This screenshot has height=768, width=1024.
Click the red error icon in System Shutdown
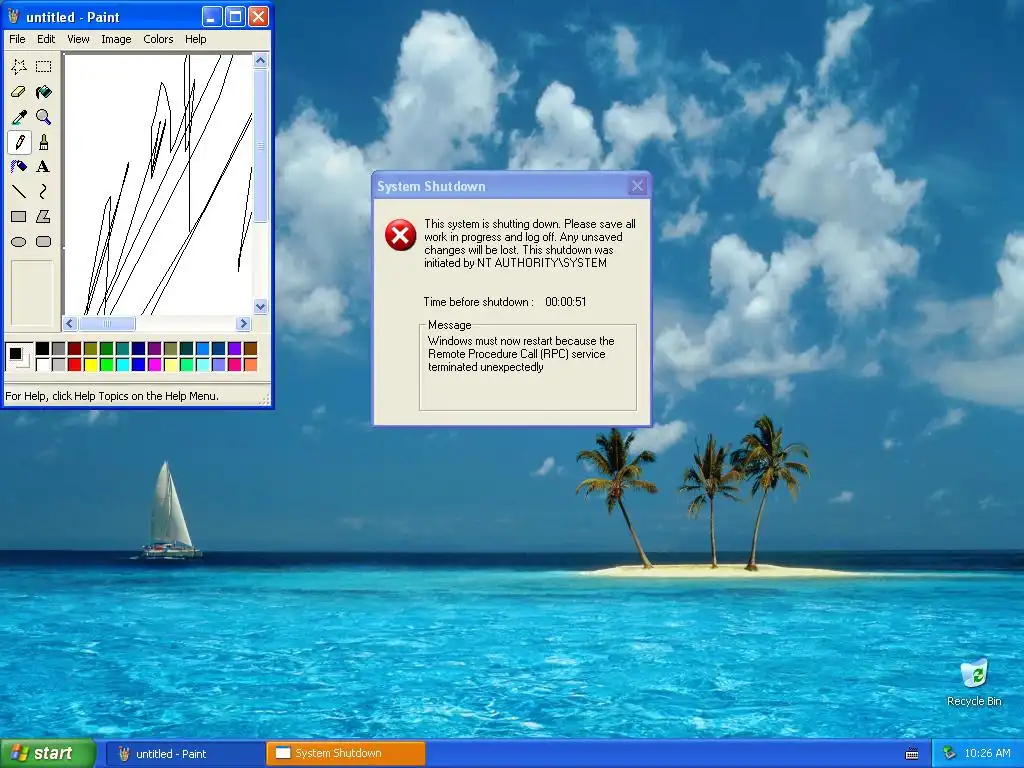click(x=400, y=235)
